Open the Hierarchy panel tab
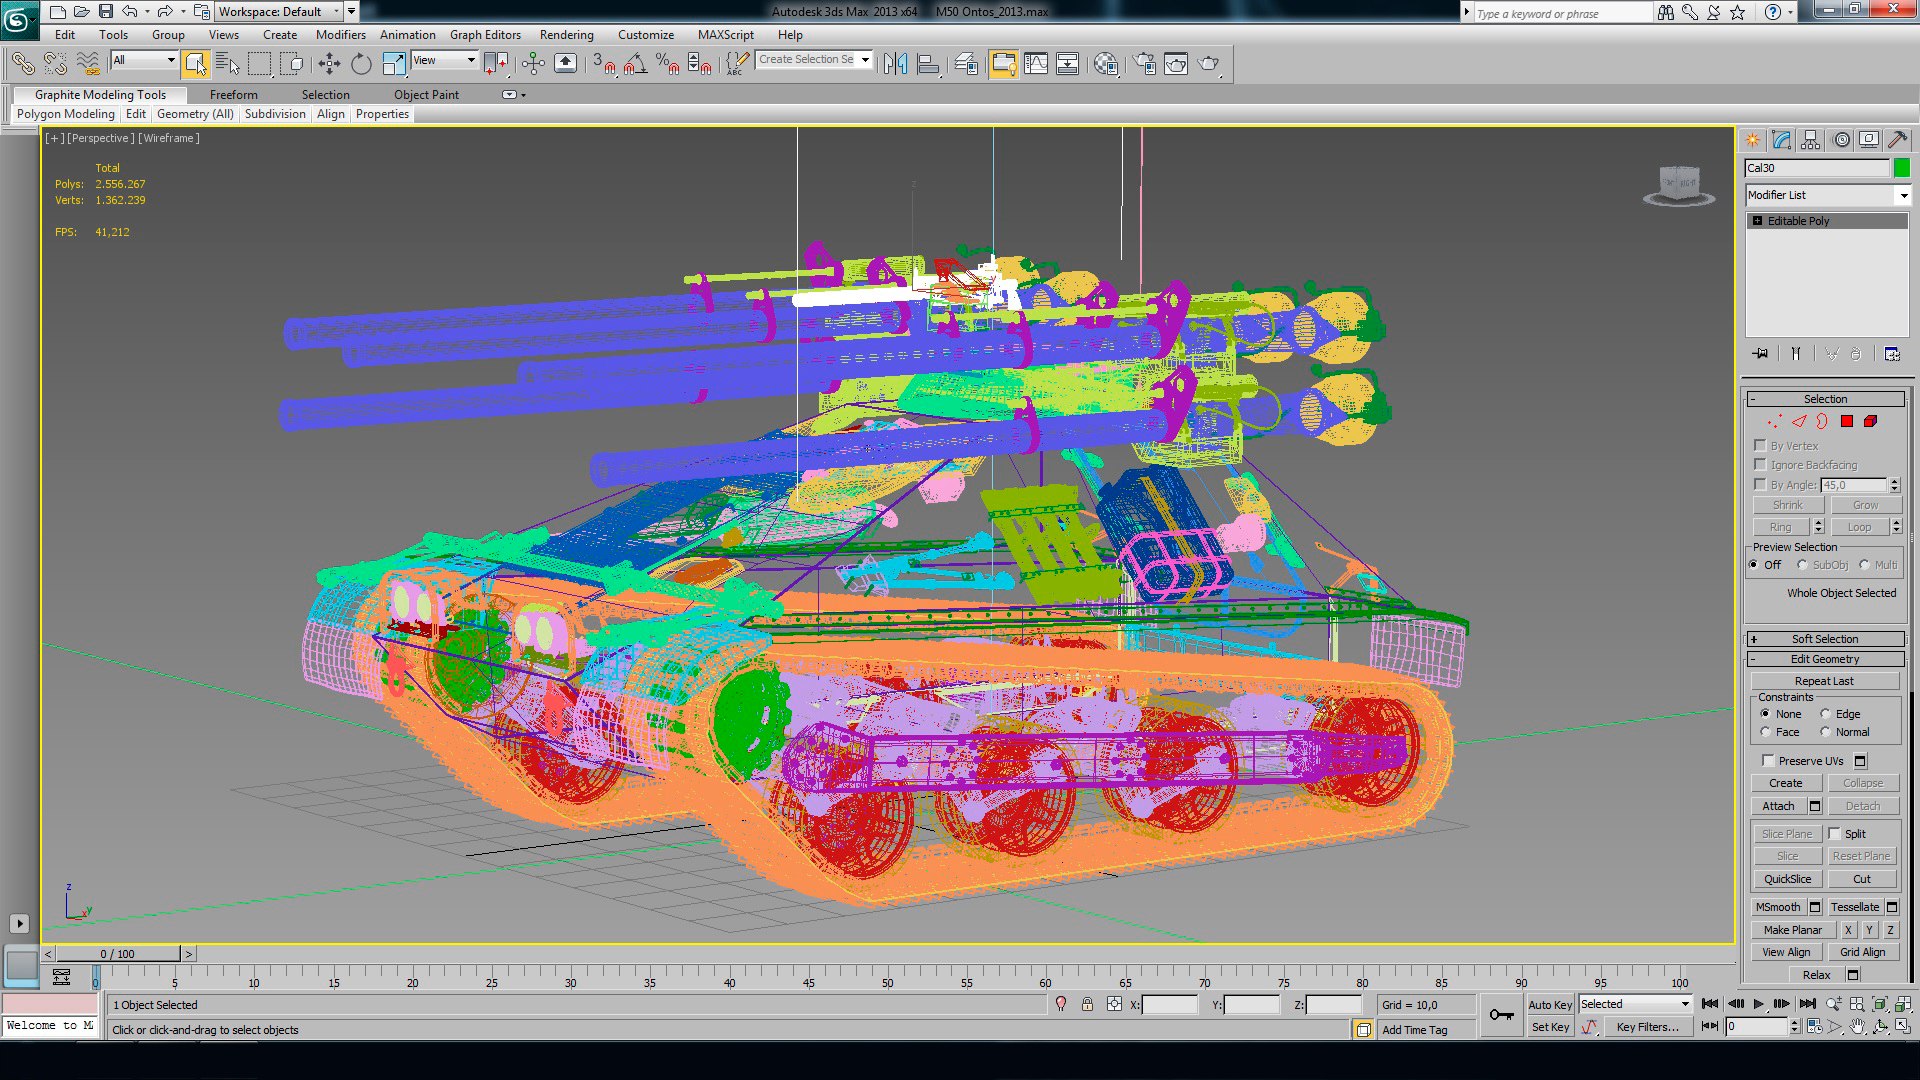1920x1080 pixels. coord(1811,140)
